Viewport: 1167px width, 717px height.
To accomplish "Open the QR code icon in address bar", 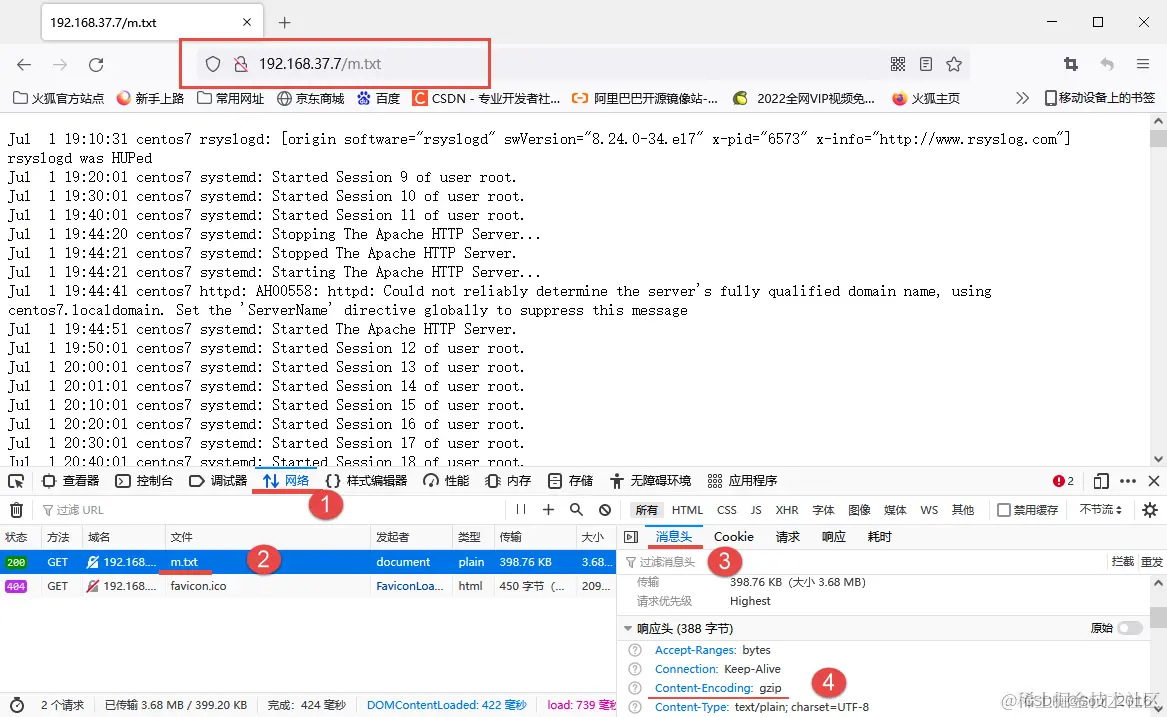I will (x=898, y=64).
